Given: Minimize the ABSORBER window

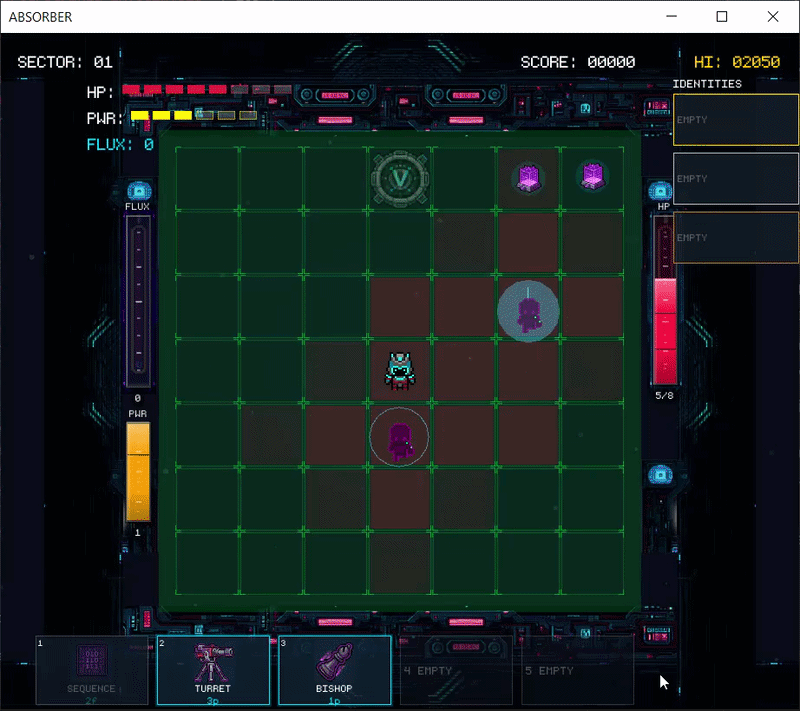Looking at the screenshot, I should (671, 17).
